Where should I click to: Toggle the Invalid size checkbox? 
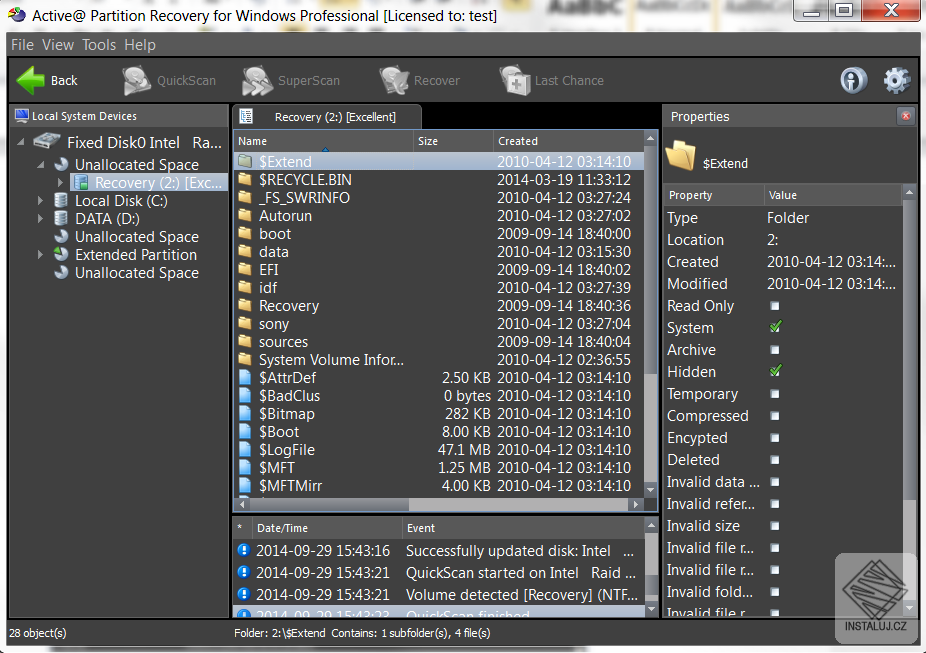pos(775,526)
